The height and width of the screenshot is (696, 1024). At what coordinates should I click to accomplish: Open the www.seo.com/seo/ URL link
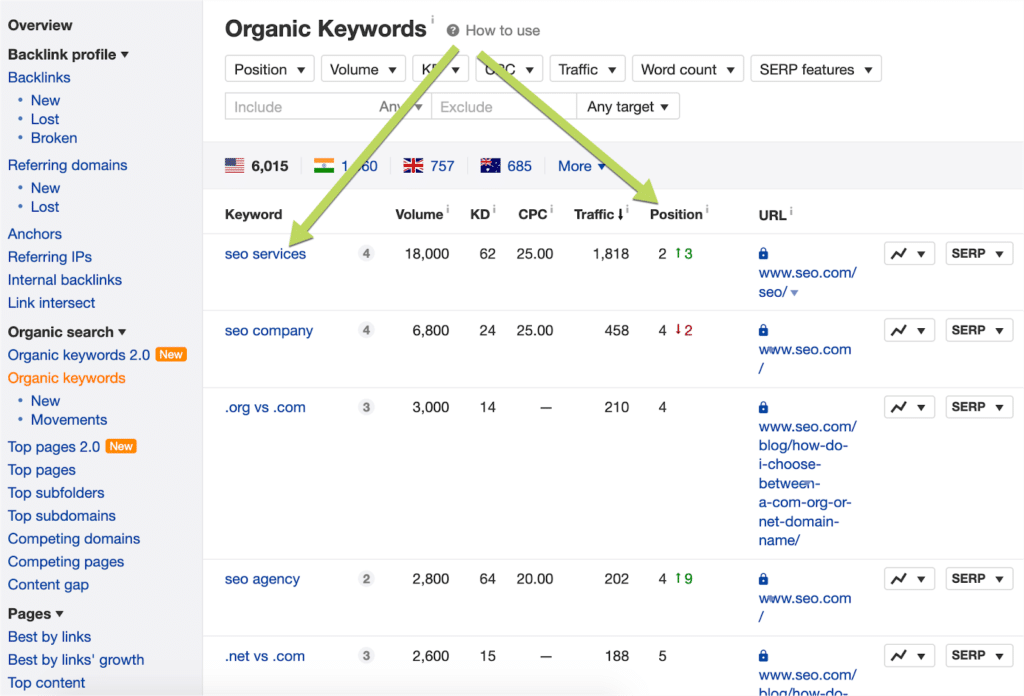tap(807, 283)
